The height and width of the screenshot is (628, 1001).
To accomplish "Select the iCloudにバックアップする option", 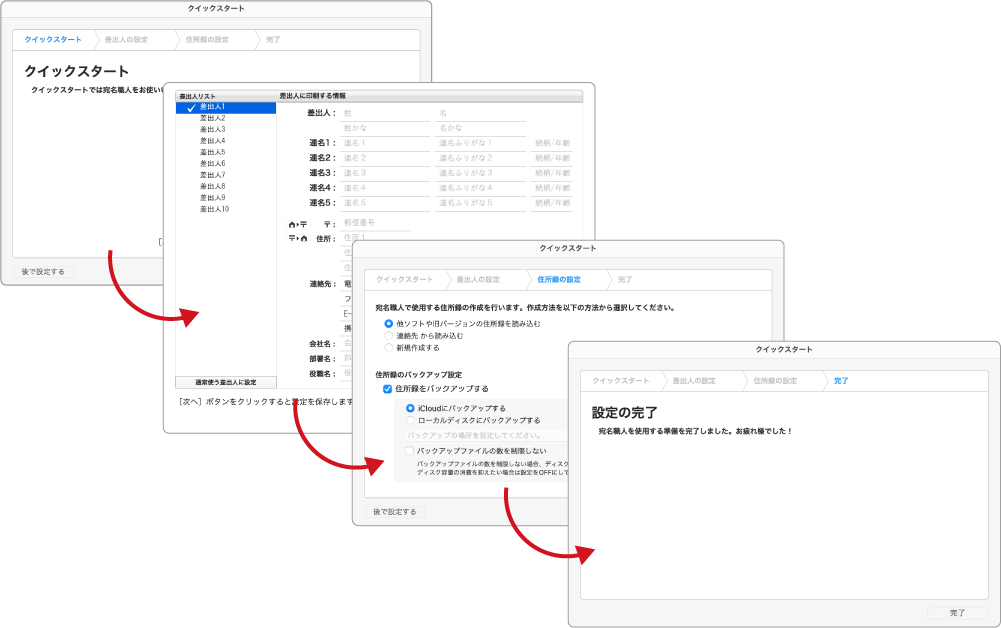I will pyautogui.click(x=410, y=408).
